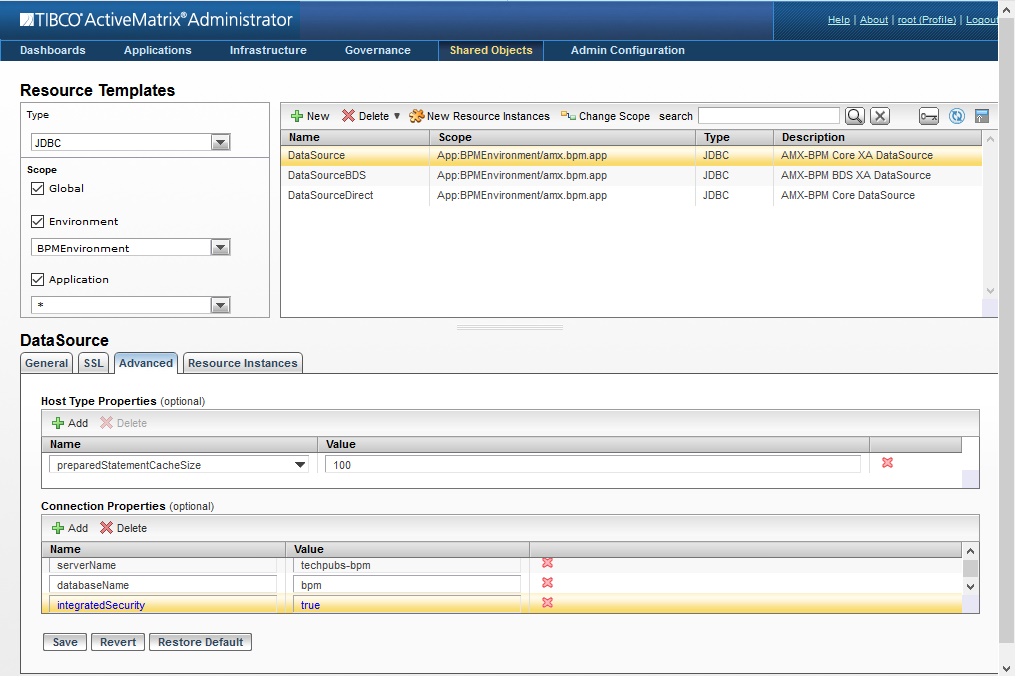The width and height of the screenshot is (1020, 691).
Task: Open the Infrastructure menu
Action: tap(268, 50)
